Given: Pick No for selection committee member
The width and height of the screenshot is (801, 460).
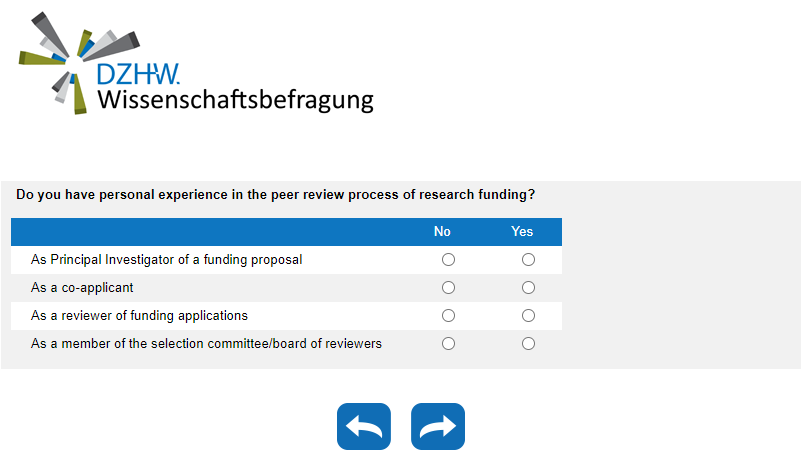Looking at the screenshot, I should (448, 344).
